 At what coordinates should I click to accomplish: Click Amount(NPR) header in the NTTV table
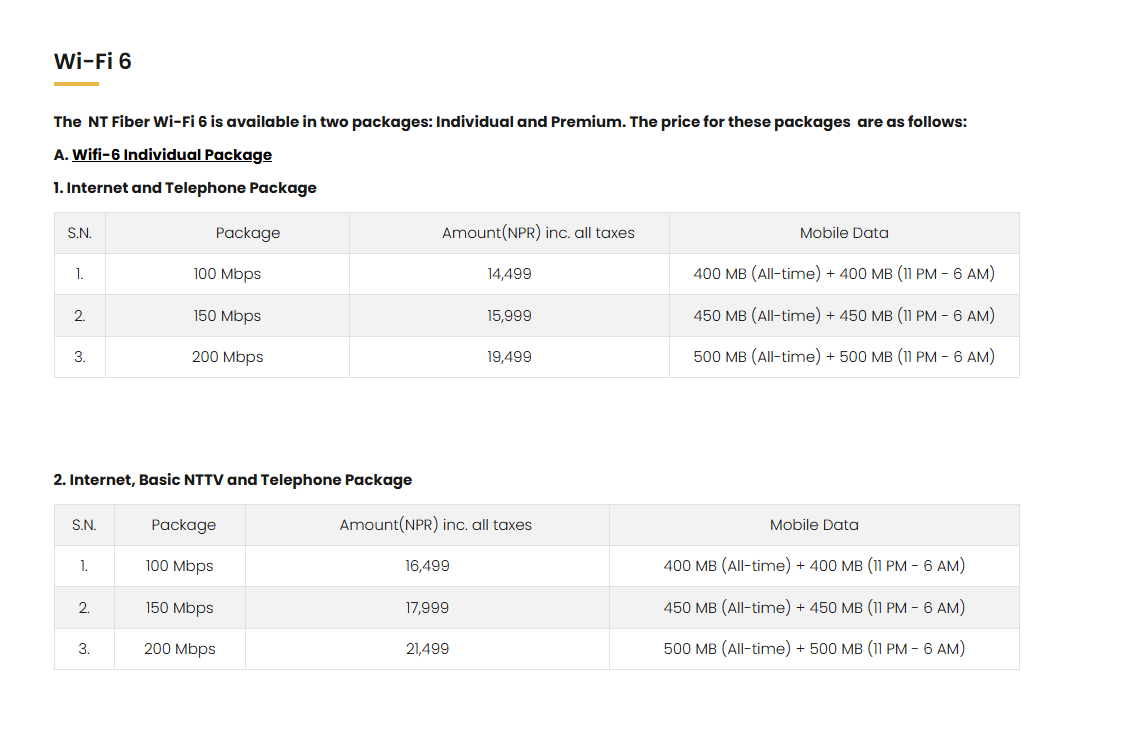436,525
